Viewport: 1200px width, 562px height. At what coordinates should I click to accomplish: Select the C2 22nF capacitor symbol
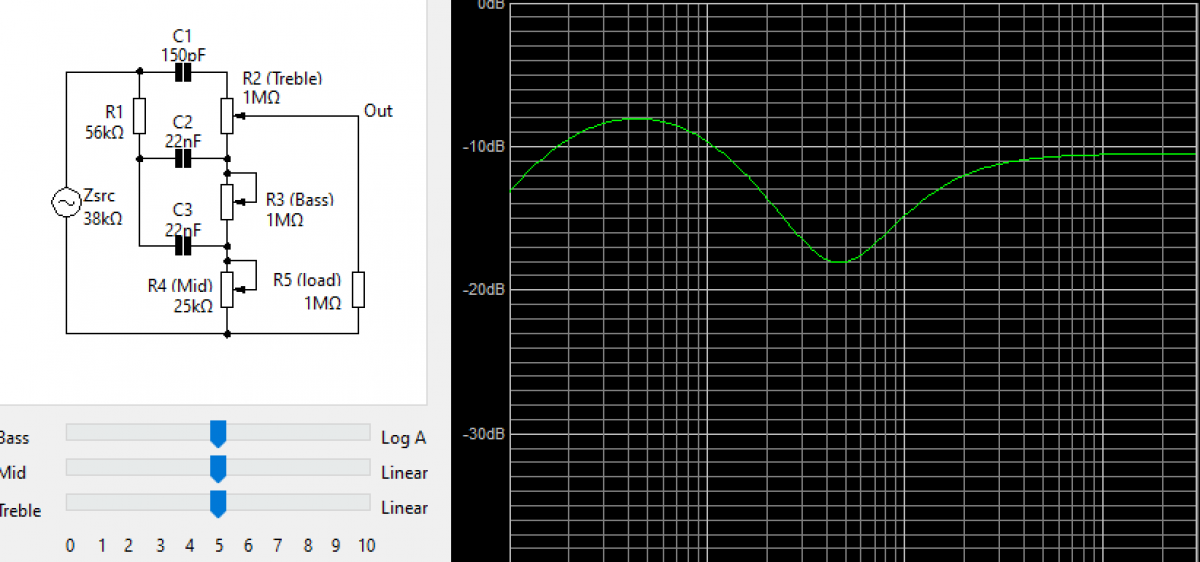183,158
